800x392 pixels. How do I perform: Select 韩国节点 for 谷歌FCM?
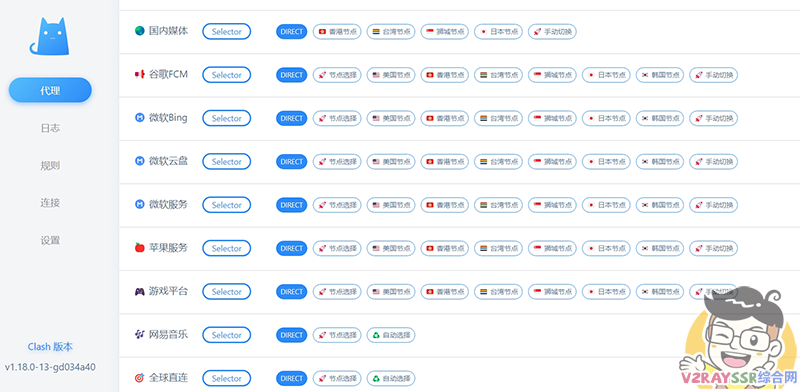(660, 75)
